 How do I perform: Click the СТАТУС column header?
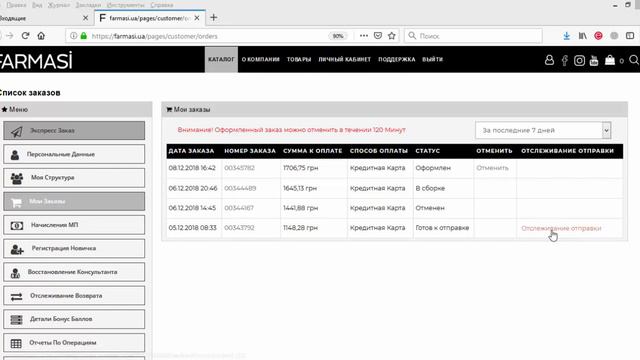pos(428,151)
